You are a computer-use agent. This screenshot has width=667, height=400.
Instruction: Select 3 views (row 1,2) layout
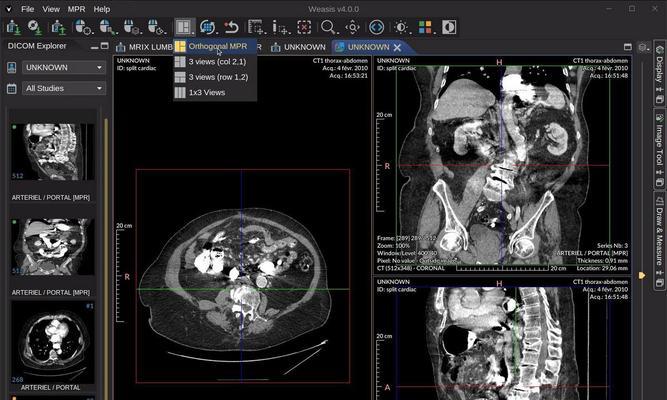(x=215, y=77)
